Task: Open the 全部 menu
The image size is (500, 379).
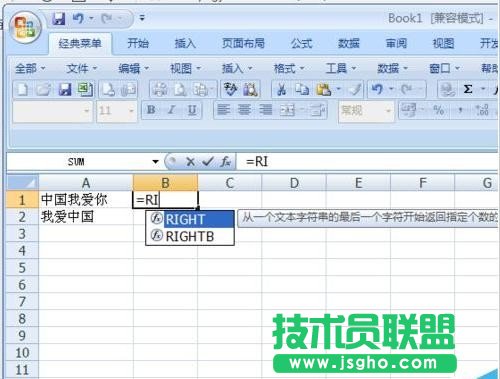Action: [30, 69]
